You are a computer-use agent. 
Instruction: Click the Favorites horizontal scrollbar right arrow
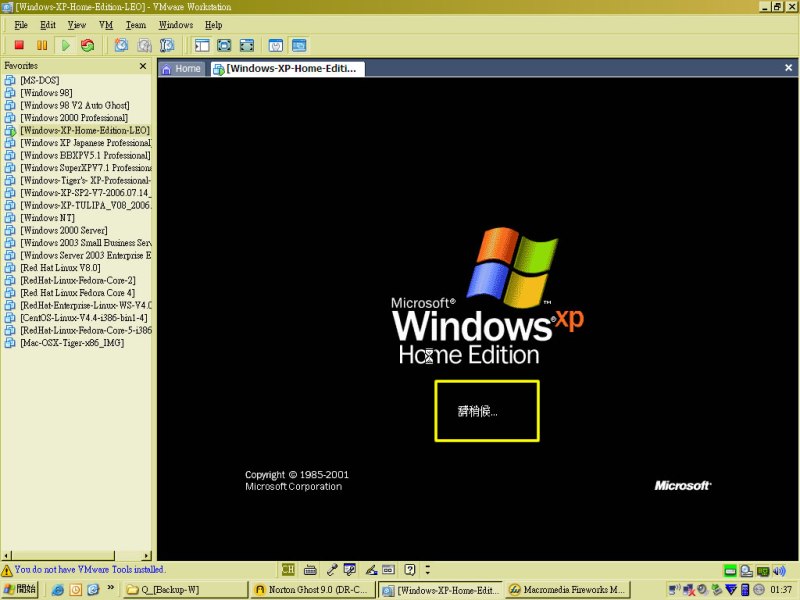click(x=147, y=555)
